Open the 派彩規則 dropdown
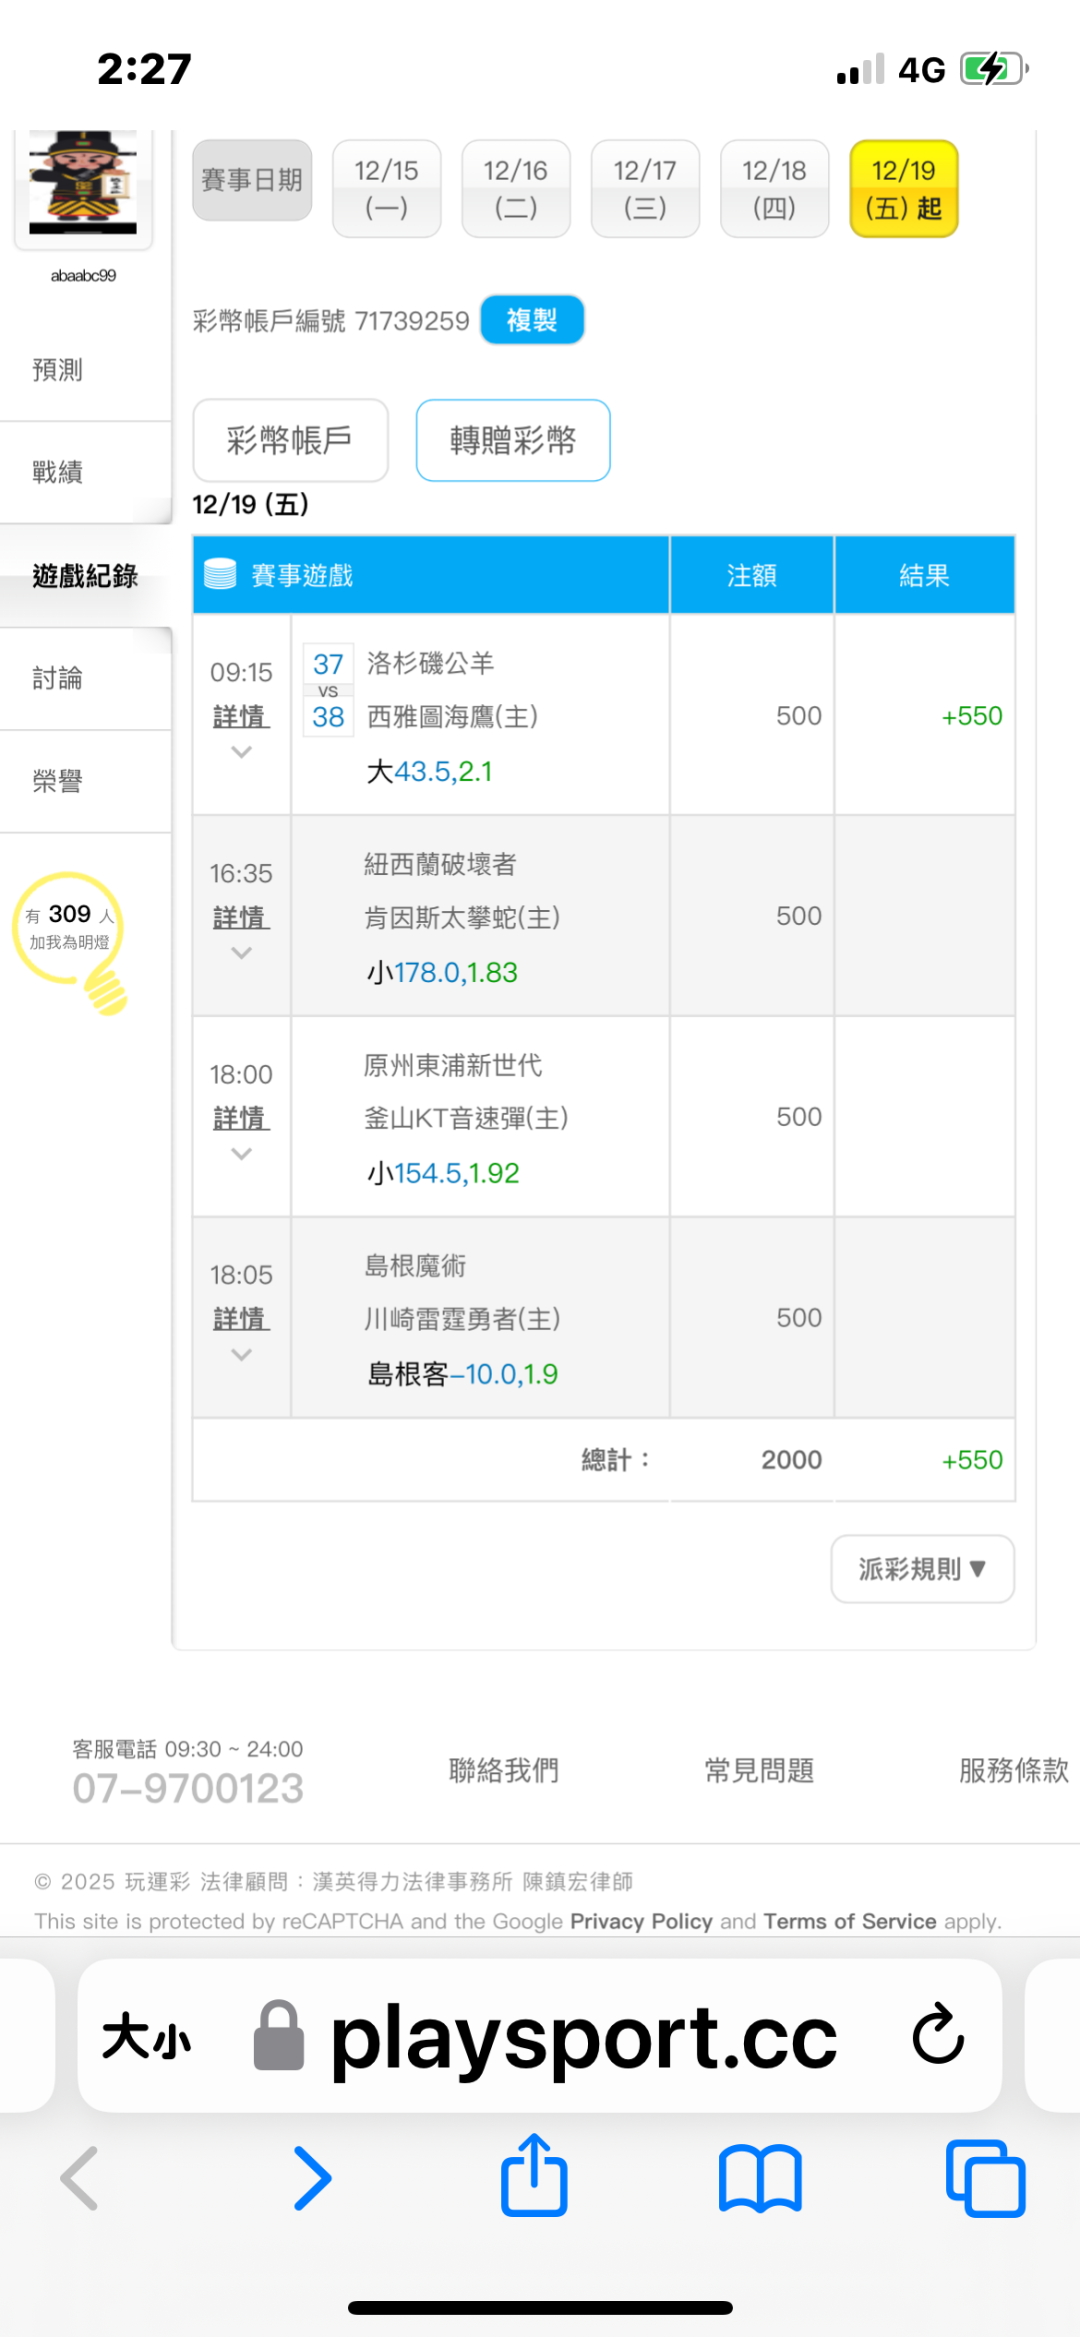1080x2337 pixels. [922, 1569]
